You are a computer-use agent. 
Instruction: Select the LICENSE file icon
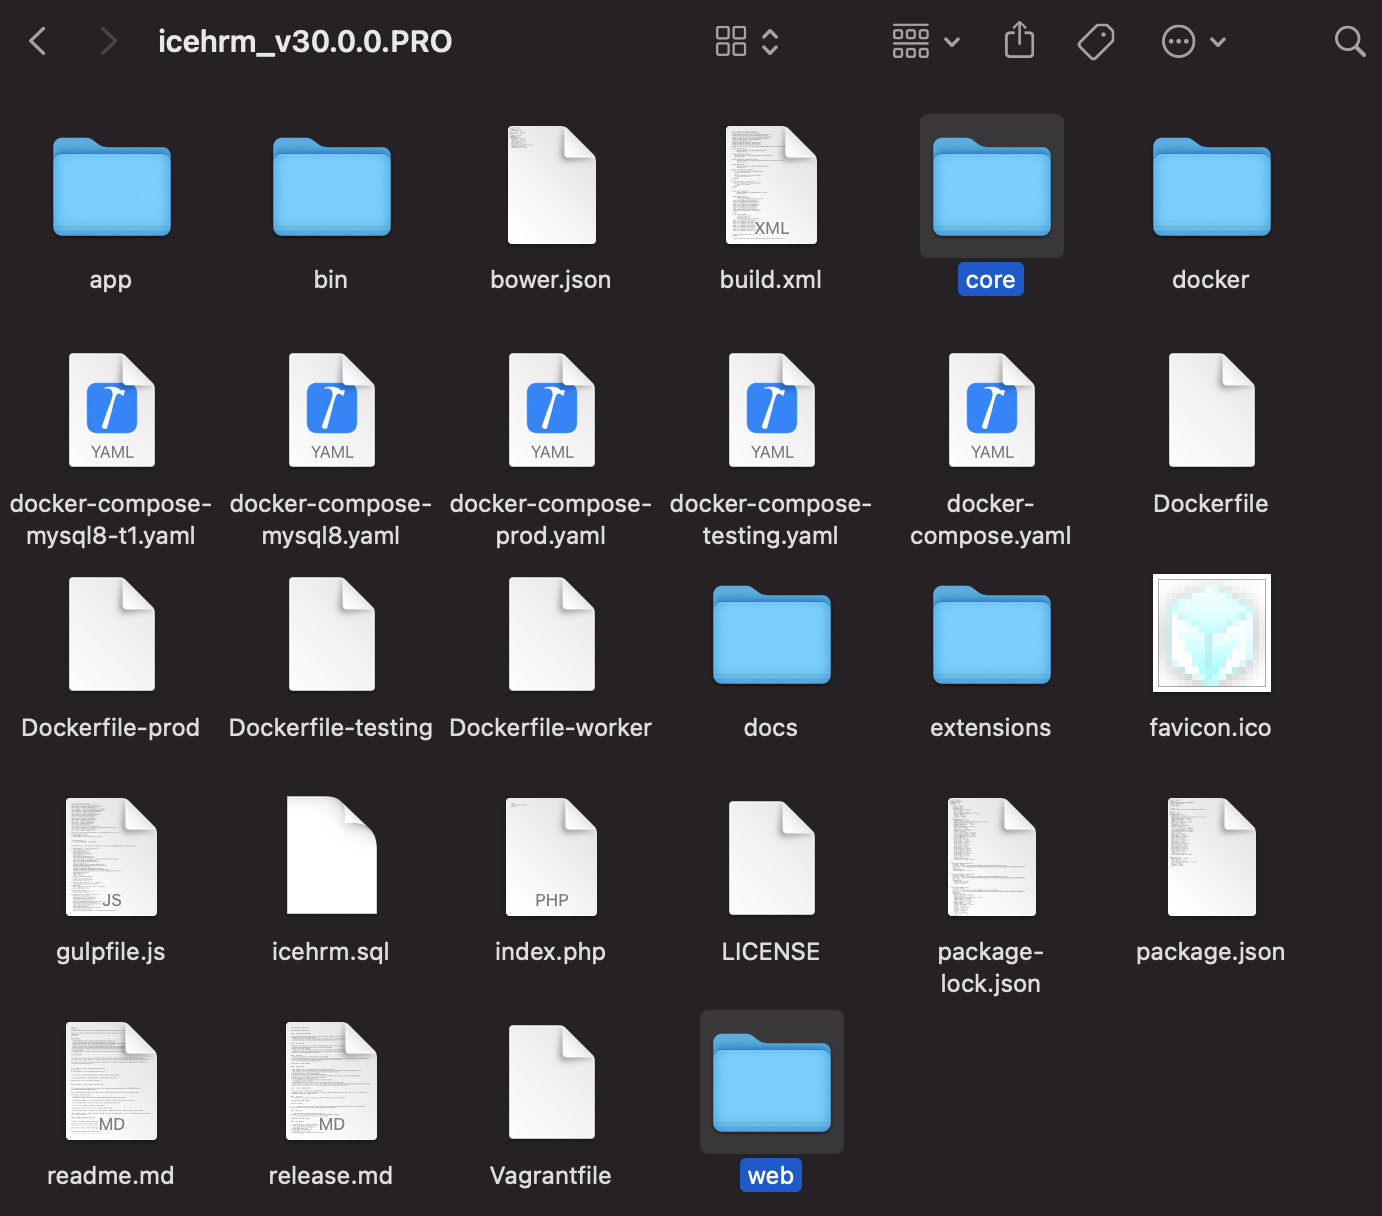pos(771,858)
